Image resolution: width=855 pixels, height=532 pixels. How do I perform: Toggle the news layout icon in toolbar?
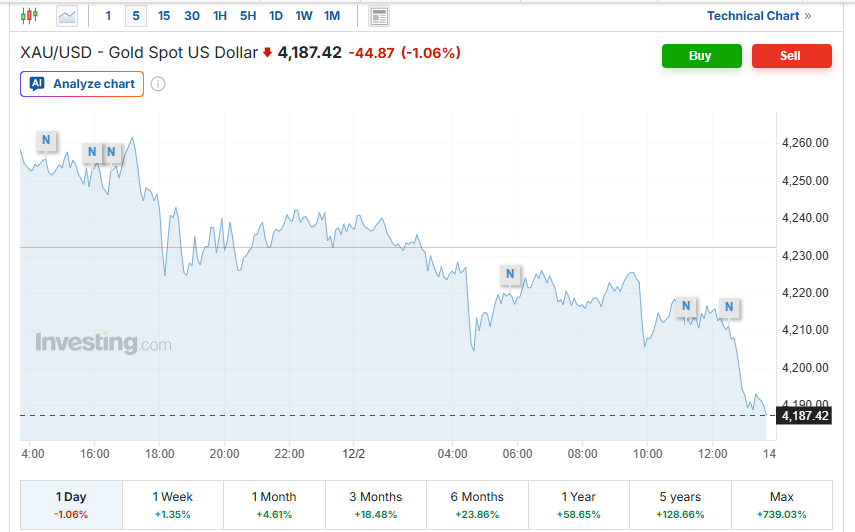[x=379, y=16]
